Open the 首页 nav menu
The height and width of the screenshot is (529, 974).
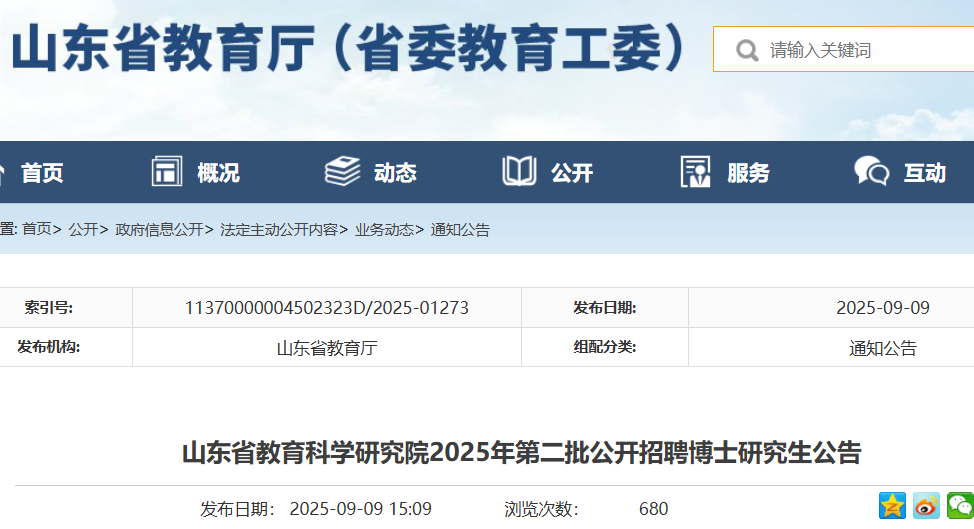[42, 173]
